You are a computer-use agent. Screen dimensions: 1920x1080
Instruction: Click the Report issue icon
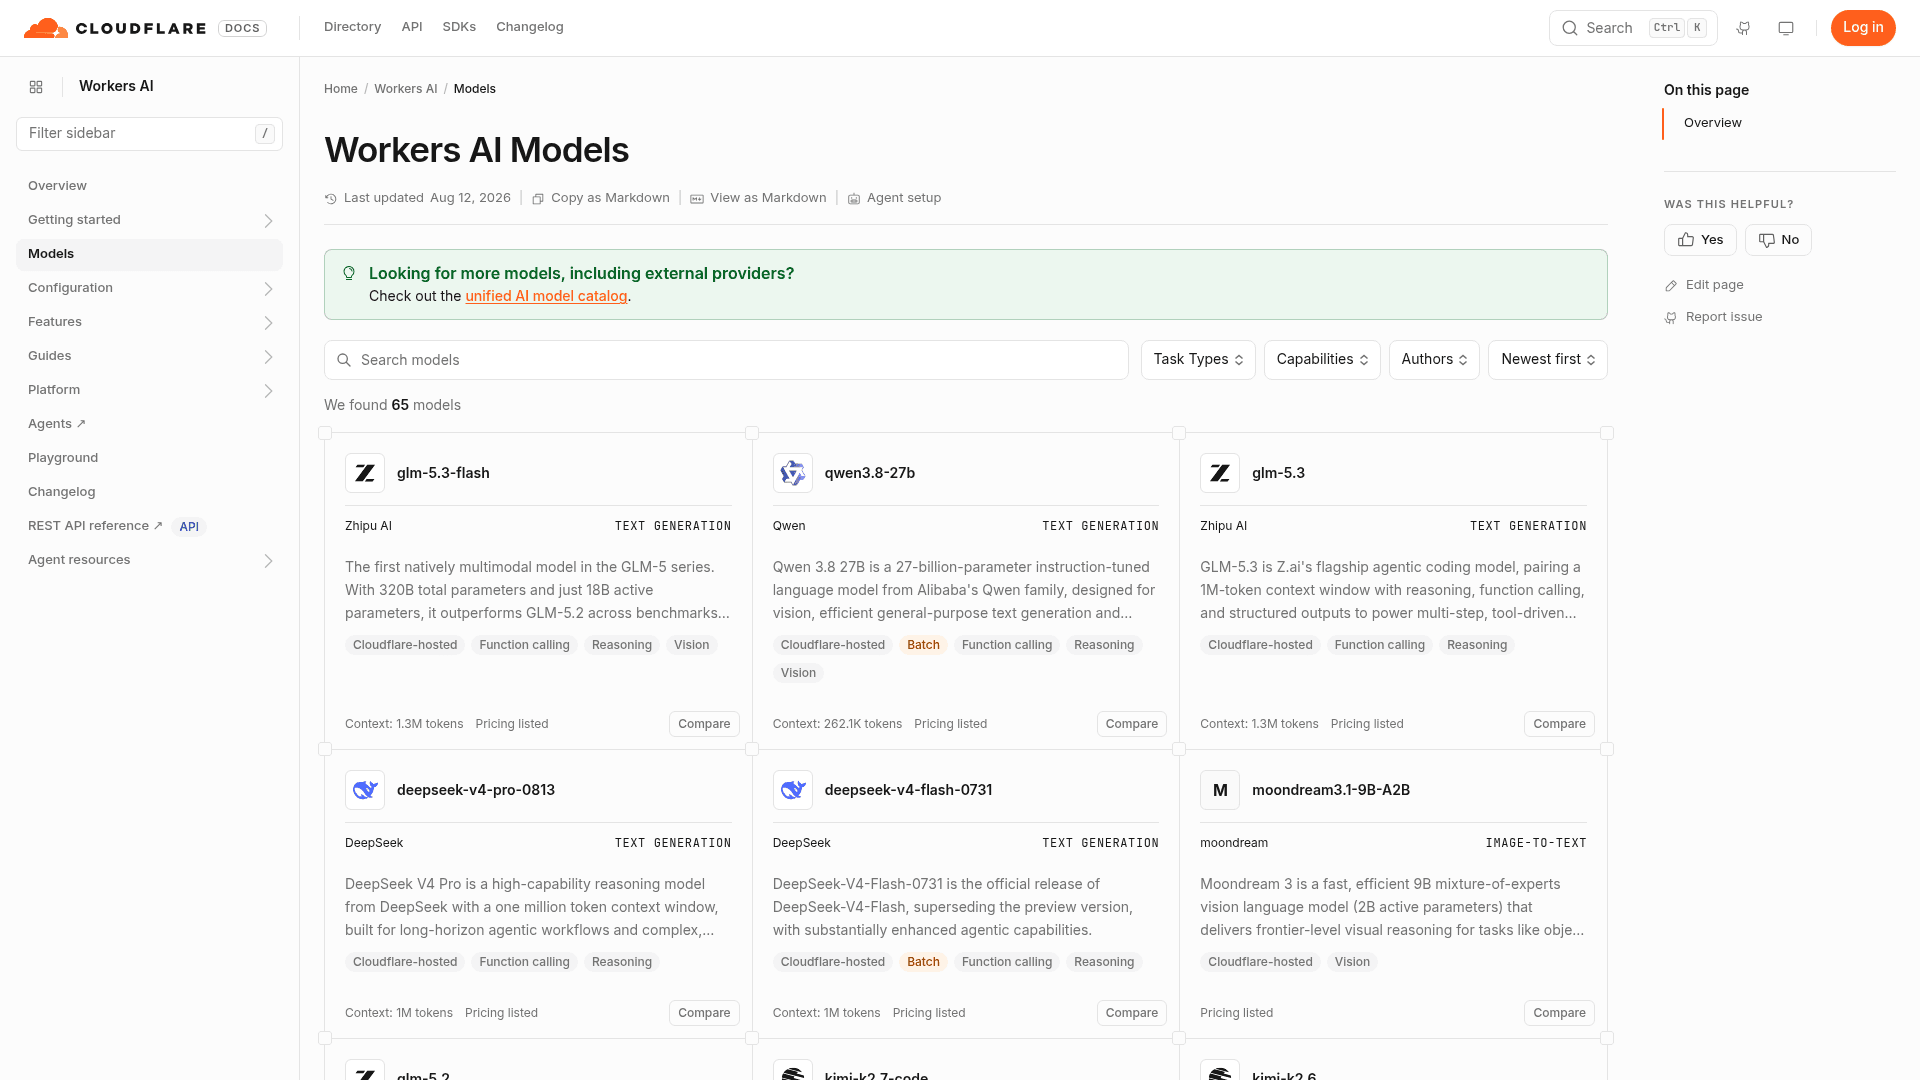[x=1671, y=318]
